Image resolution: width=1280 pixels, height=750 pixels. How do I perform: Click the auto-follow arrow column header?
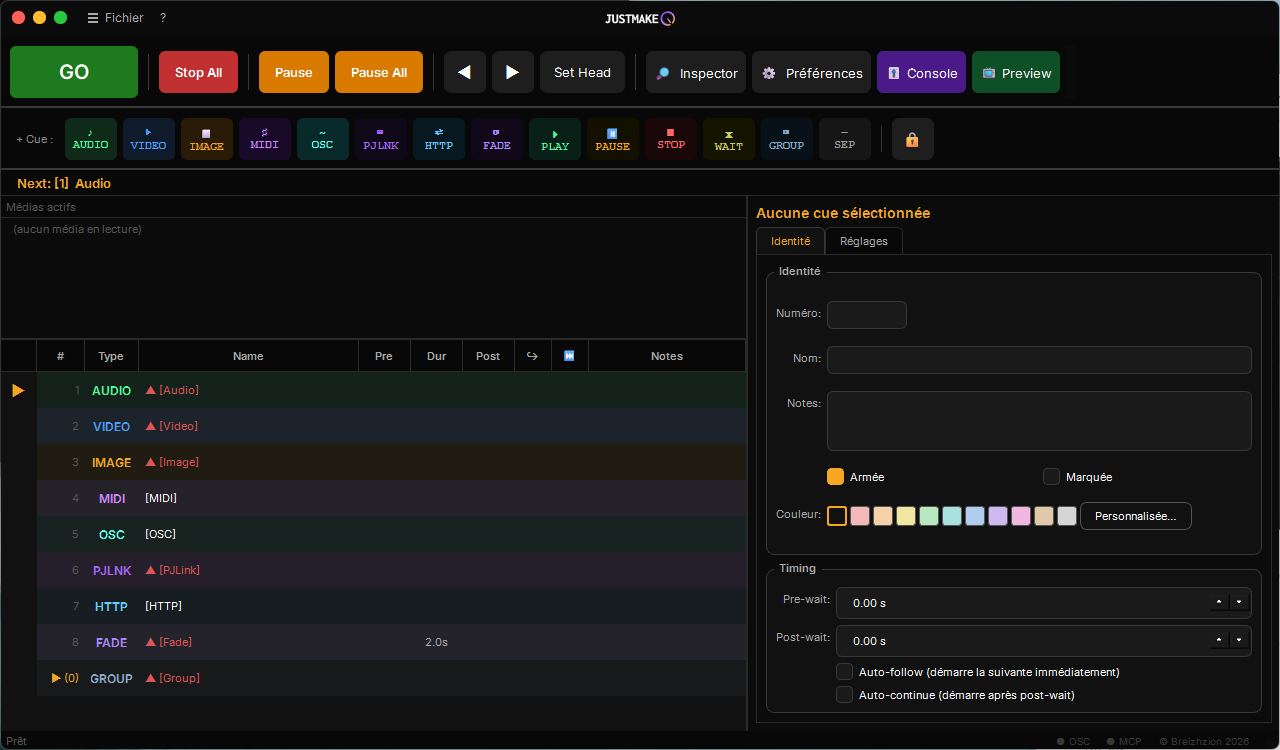(533, 356)
